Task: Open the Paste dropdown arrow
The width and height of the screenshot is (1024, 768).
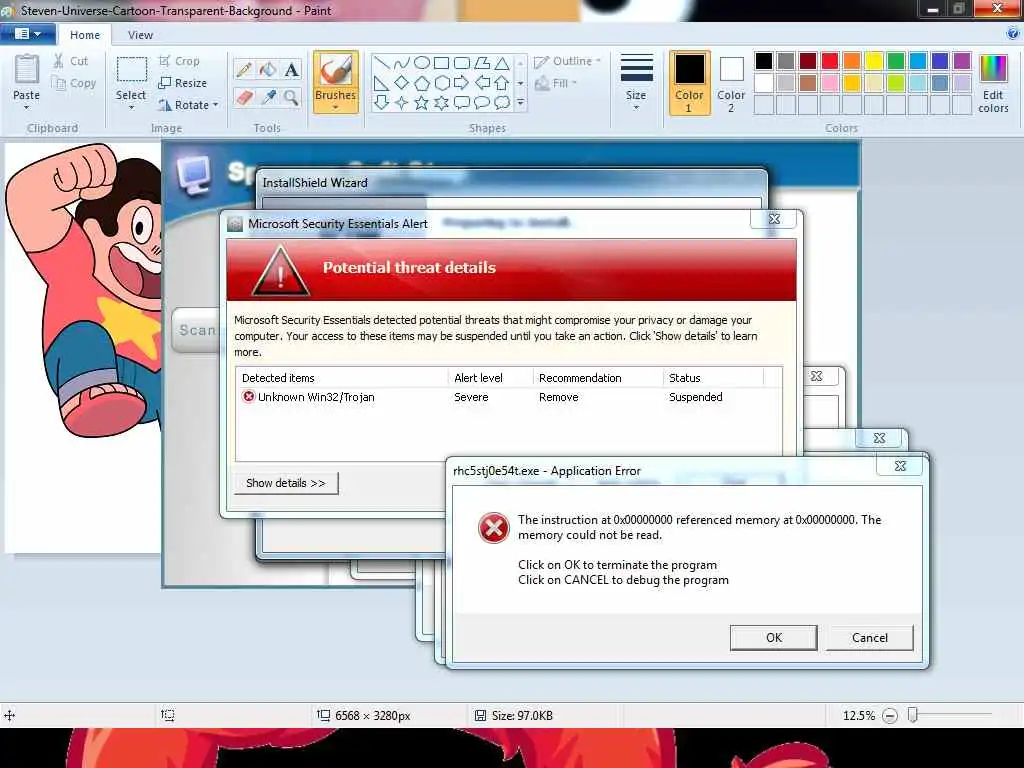Action: click(x=26, y=108)
